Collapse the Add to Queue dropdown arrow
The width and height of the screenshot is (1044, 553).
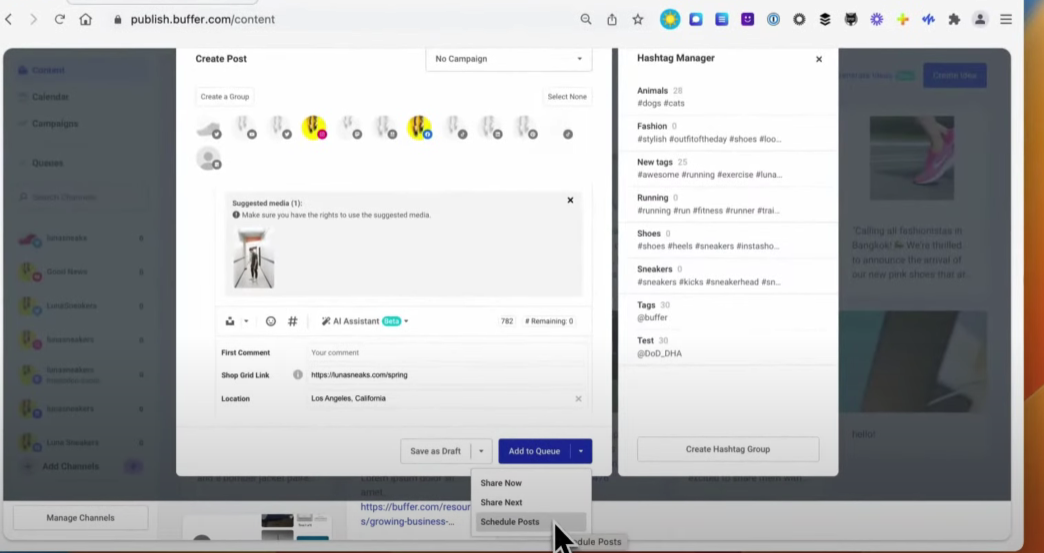pyautogui.click(x=581, y=451)
